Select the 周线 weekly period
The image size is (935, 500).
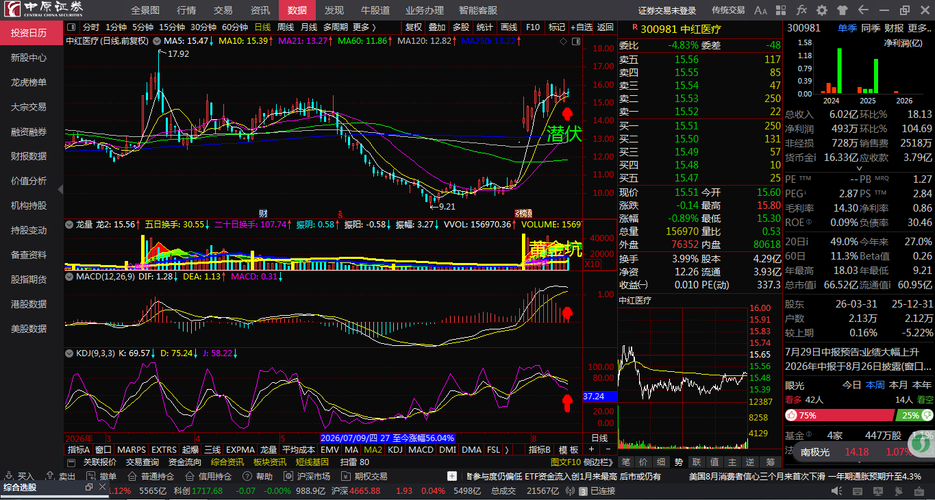(x=286, y=27)
